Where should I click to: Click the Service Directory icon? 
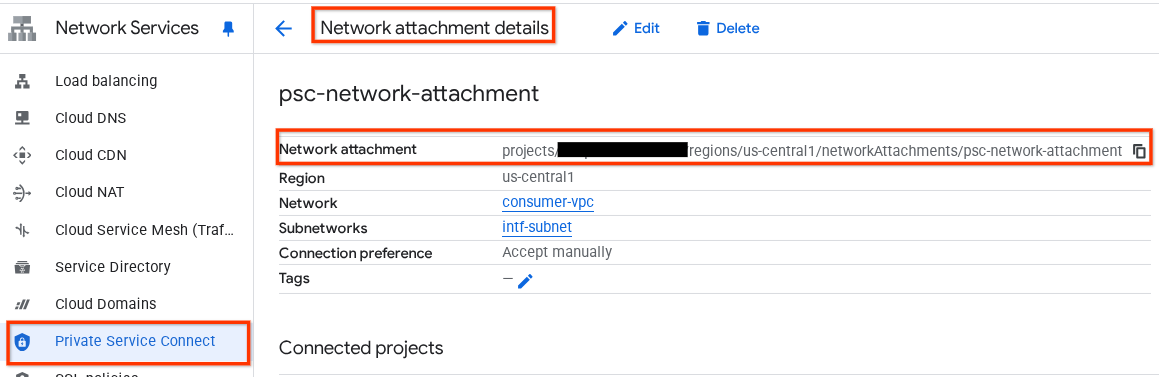[x=22, y=267]
